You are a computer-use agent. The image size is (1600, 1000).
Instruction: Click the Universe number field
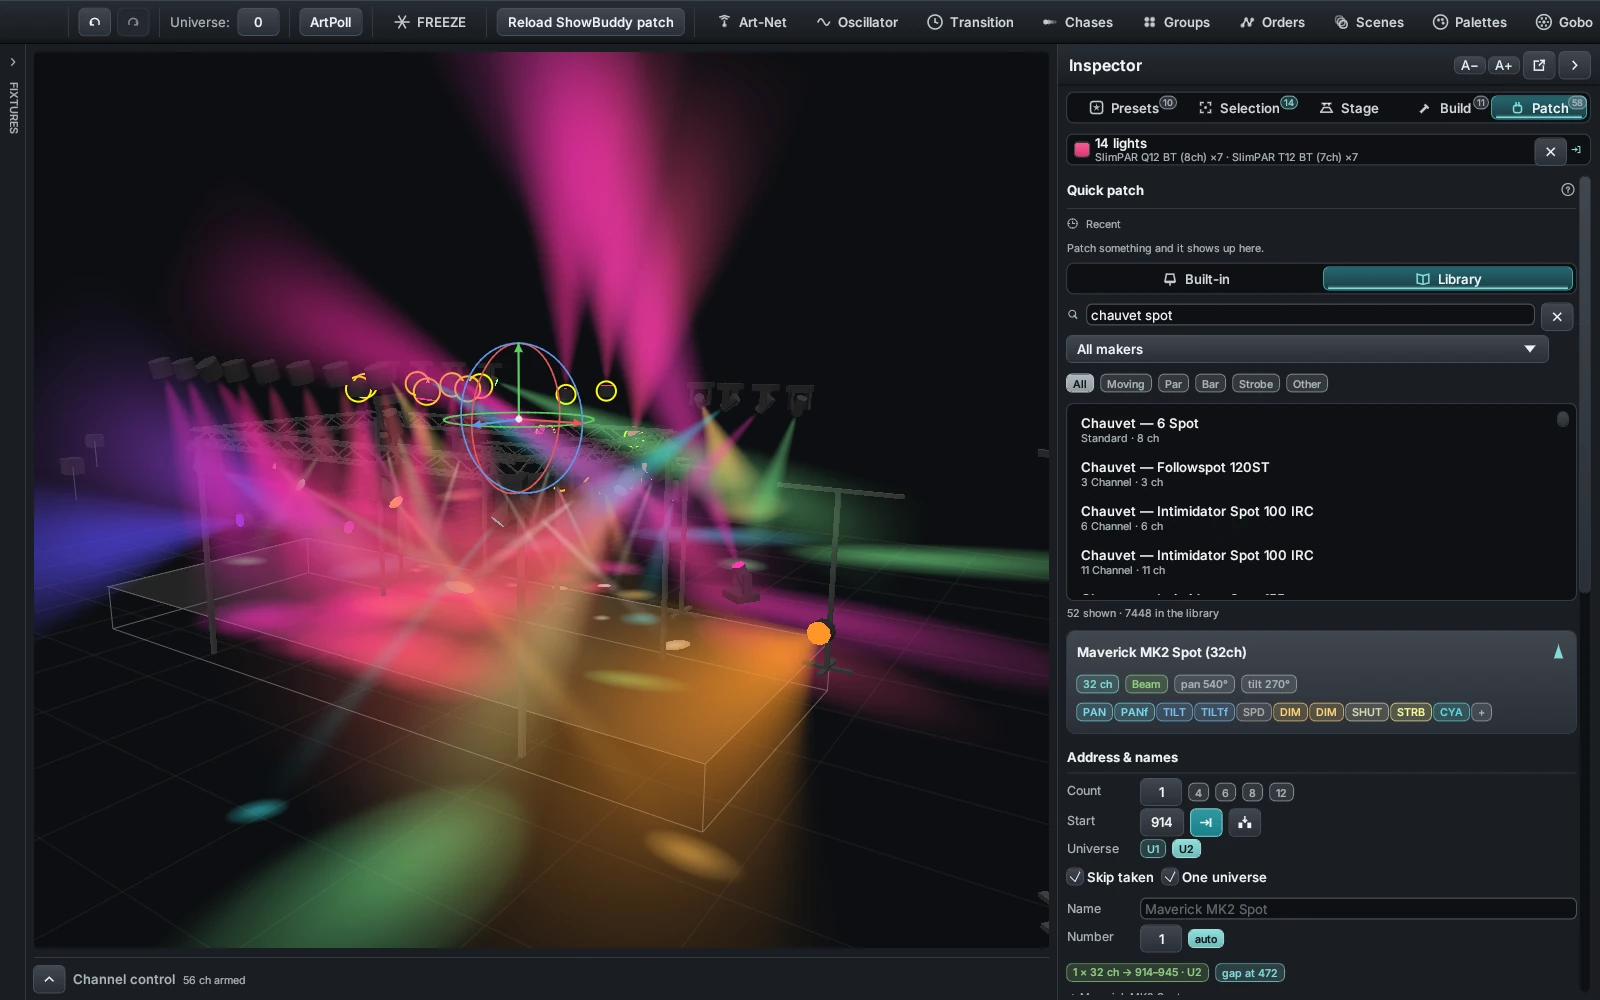pos(258,22)
